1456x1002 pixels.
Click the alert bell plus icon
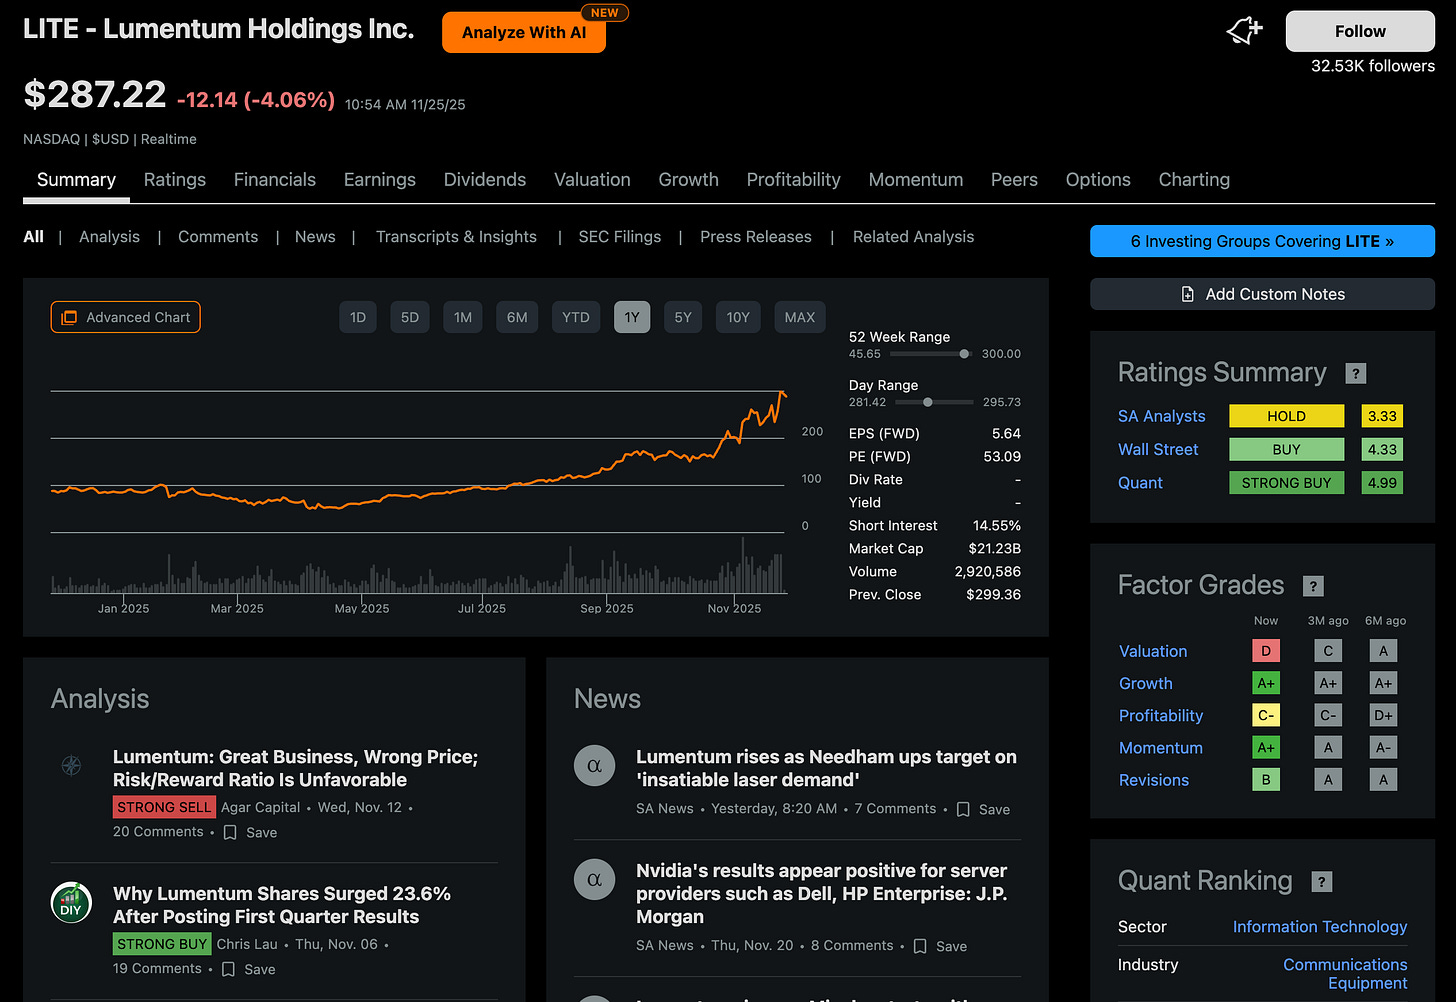(x=1244, y=31)
